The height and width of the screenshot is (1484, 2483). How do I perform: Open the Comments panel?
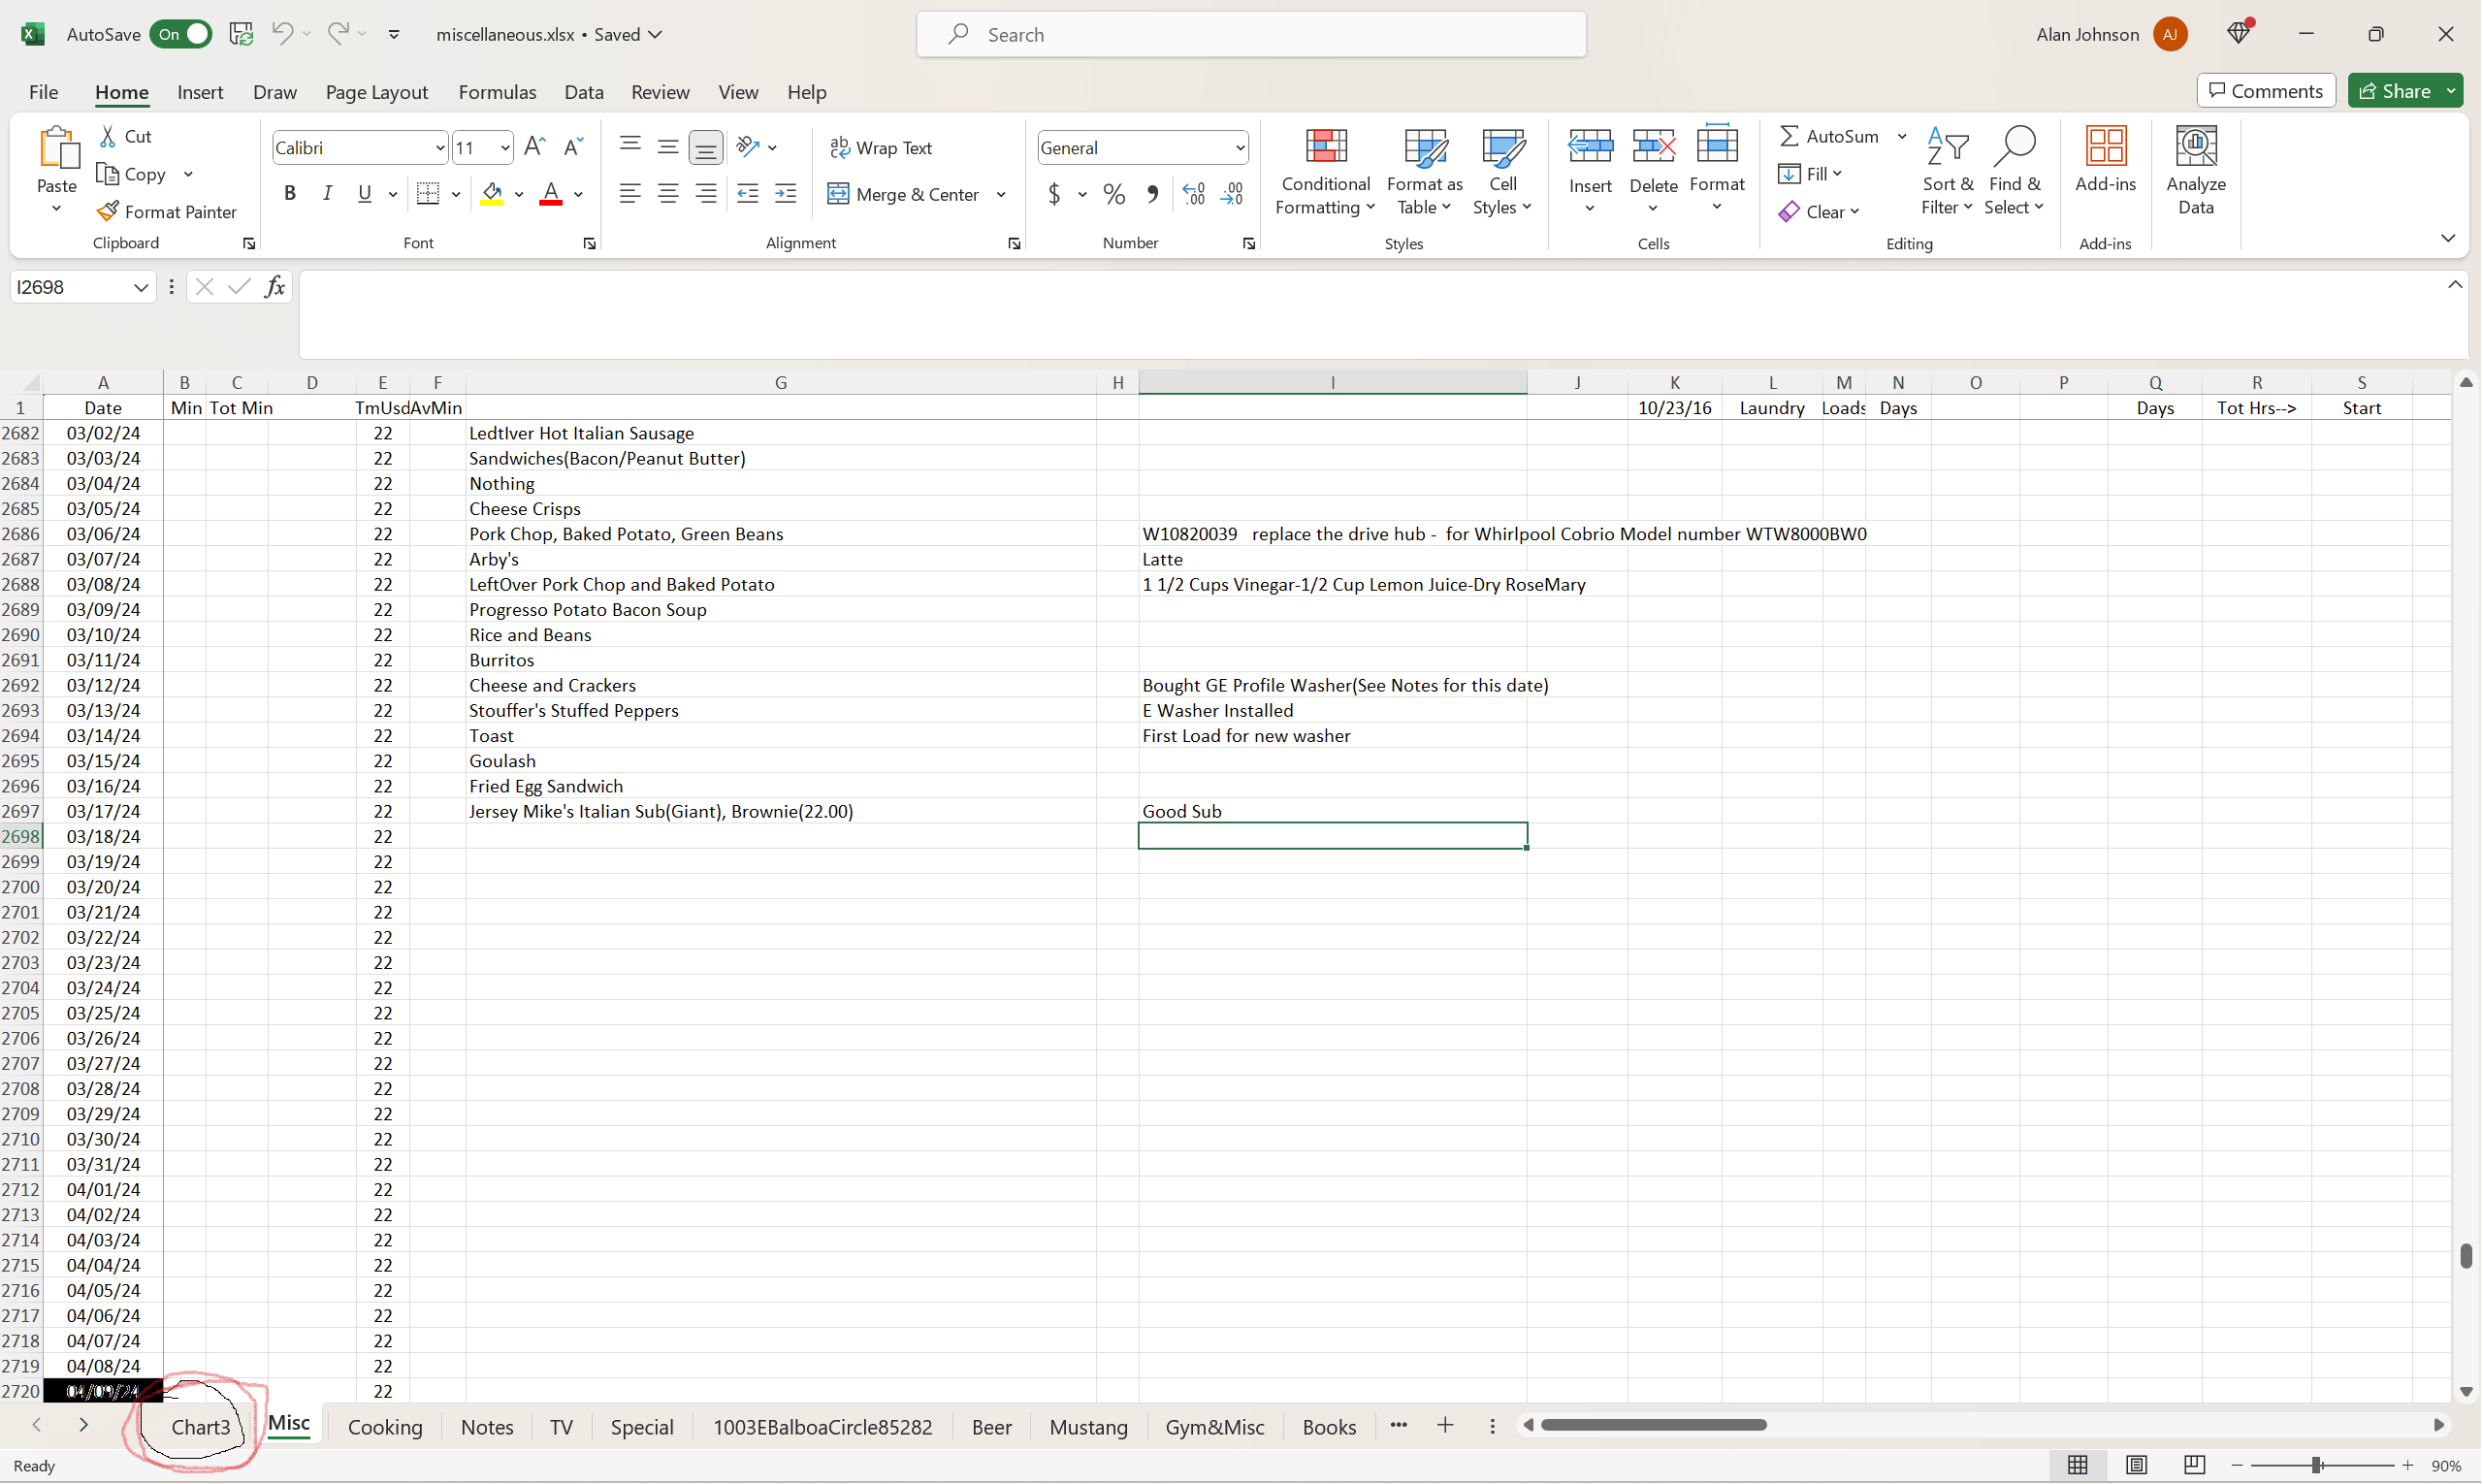click(2265, 90)
